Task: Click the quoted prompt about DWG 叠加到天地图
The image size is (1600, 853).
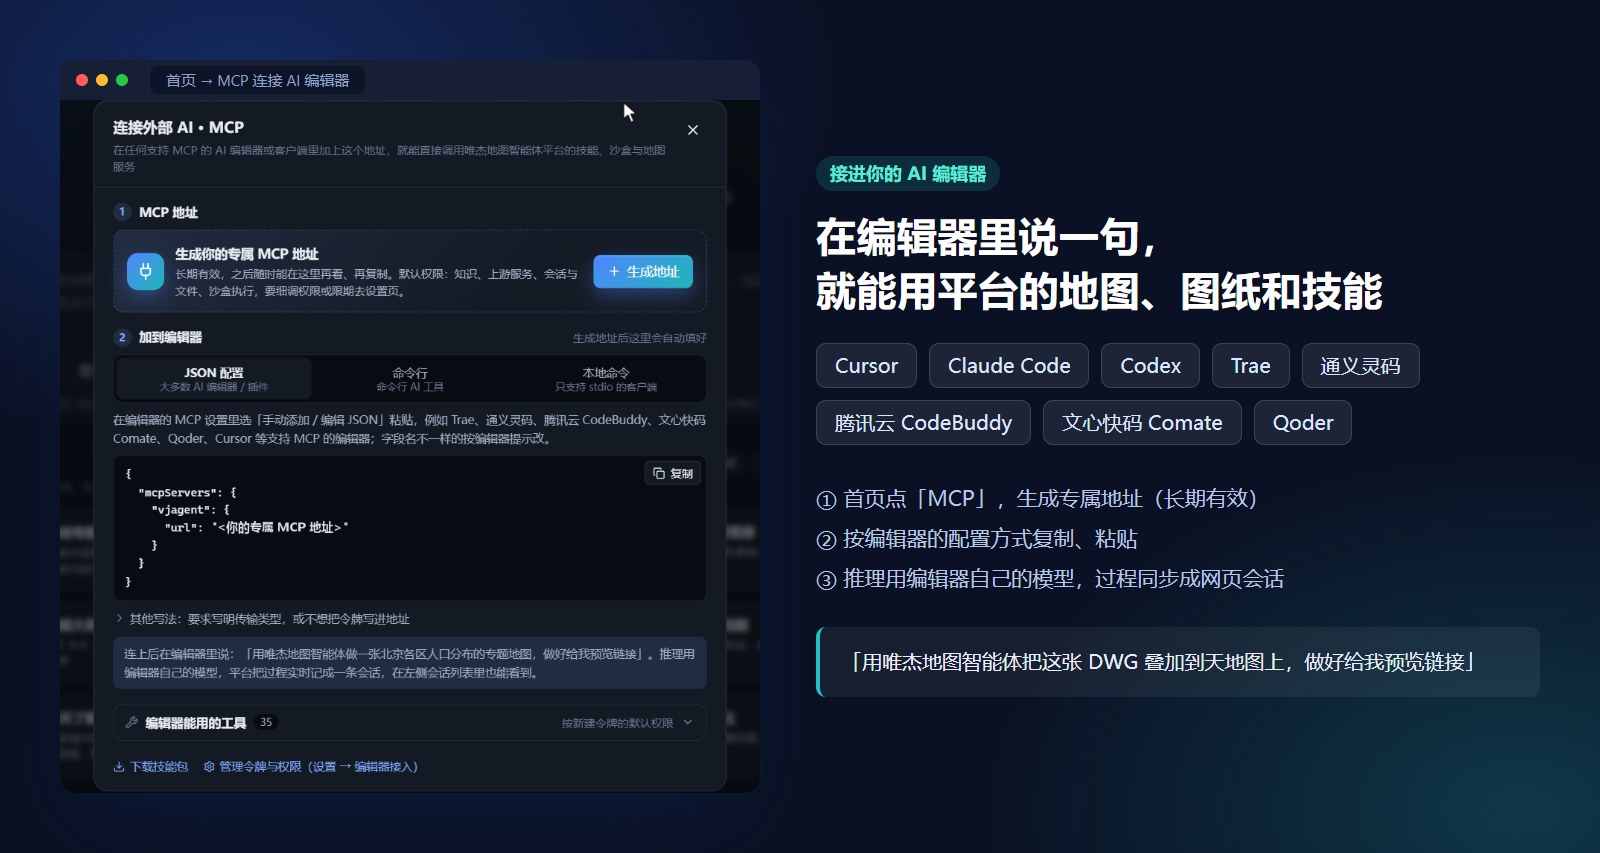Action: point(1178,662)
